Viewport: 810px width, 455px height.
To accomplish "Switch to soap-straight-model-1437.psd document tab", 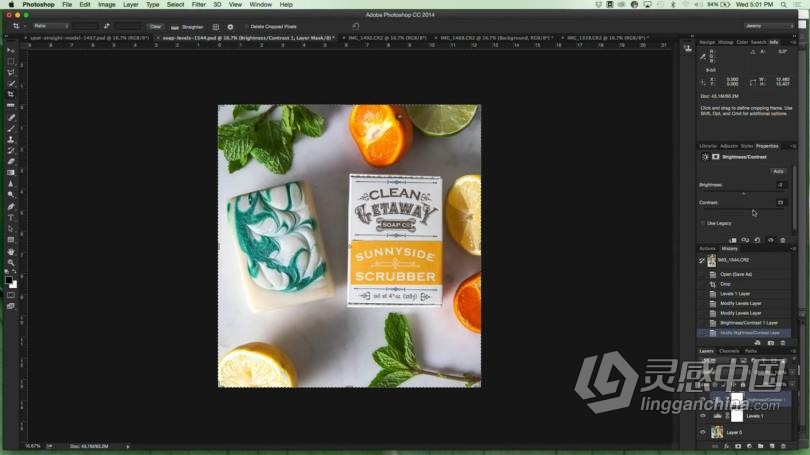I will click(89, 38).
